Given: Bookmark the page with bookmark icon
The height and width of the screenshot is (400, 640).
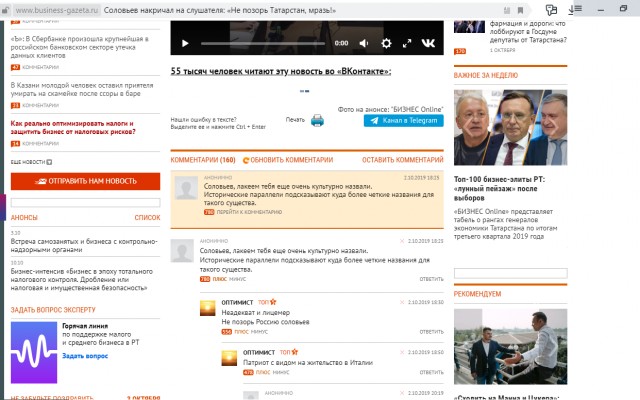Looking at the screenshot, I should (x=520, y=10).
